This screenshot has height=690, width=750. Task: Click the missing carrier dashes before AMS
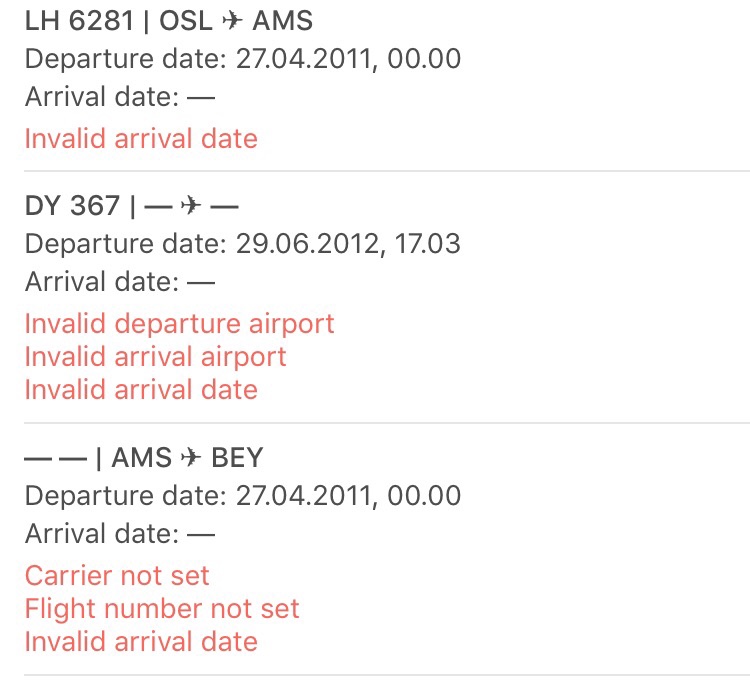tap(56, 459)
